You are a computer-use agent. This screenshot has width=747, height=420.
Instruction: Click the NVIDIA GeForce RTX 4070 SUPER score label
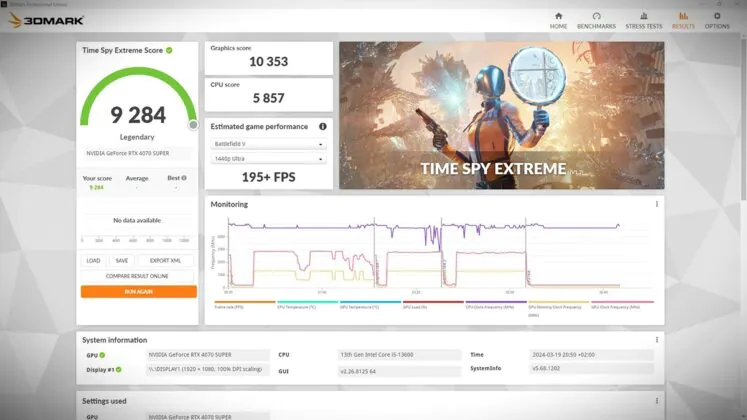click(x=128, y=153)
